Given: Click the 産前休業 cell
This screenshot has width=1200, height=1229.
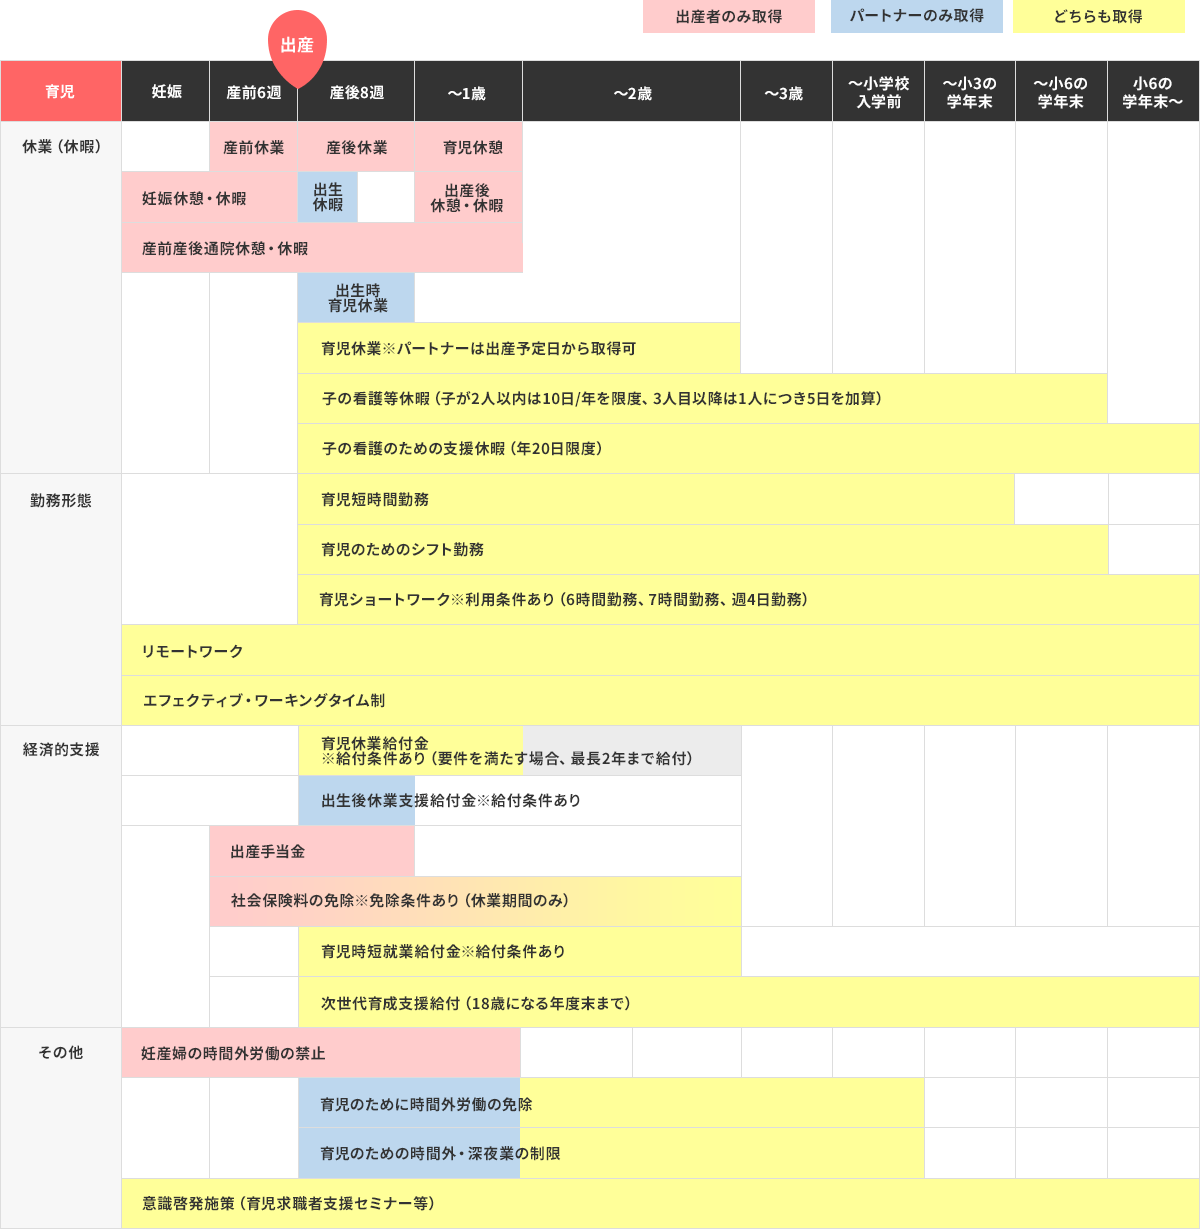Looking at the screenshot, I should point(253,148).
